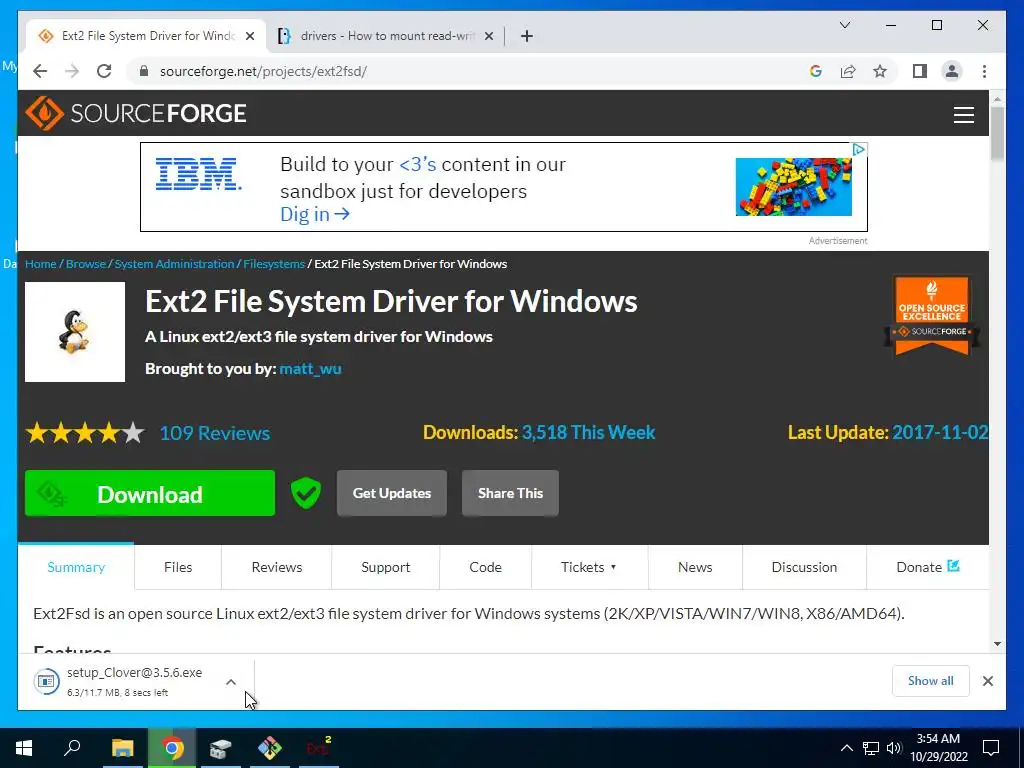Image resolution: width=1024 pixels, height=768 pixels.
Task: Go forward with the forward arrow
Action: pyautogui.click(x=72, y=71)
